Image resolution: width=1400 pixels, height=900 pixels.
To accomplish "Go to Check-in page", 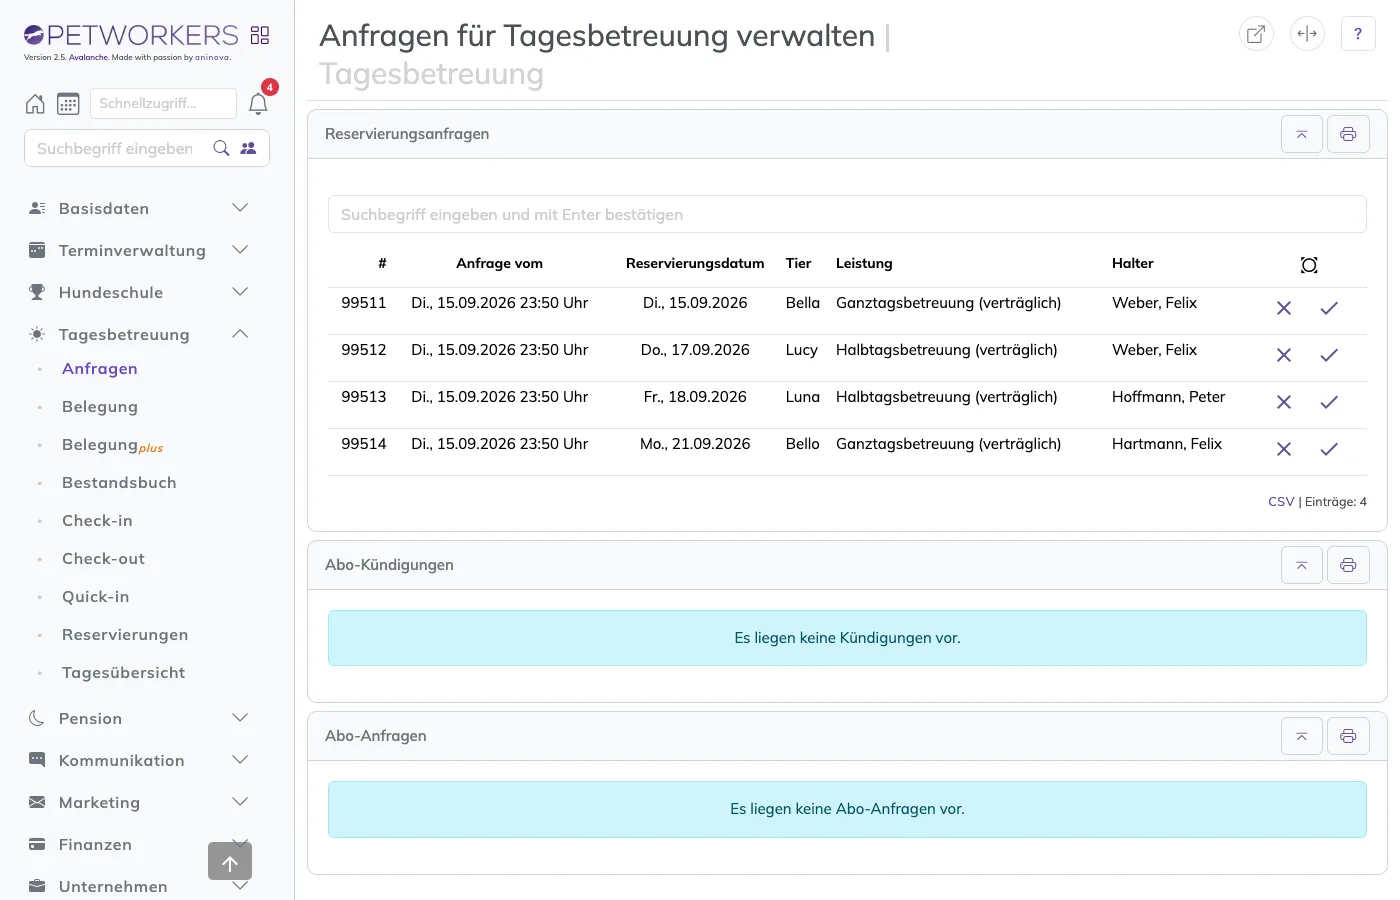I will [97, 521].
